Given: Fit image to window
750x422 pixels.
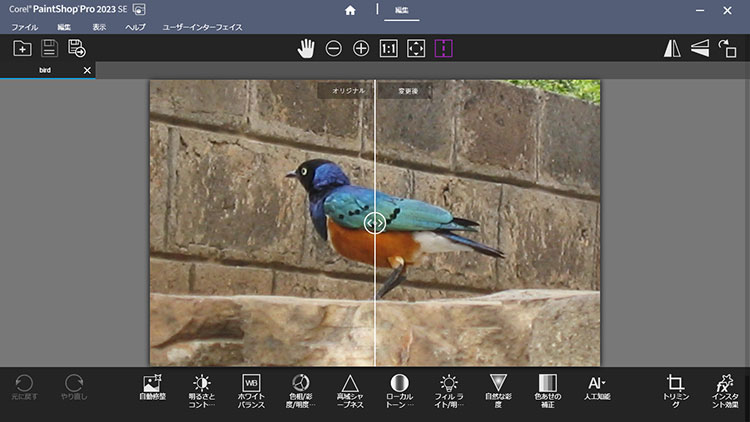Looking at the screenshot, I should coord(416,48).
